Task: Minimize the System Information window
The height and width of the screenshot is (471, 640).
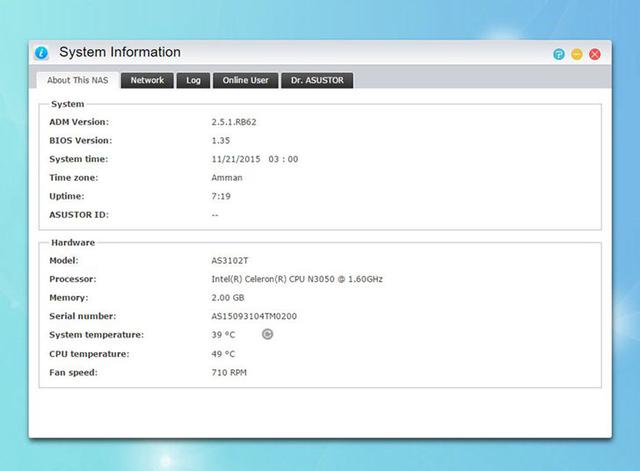Action: tap(577, 54)
